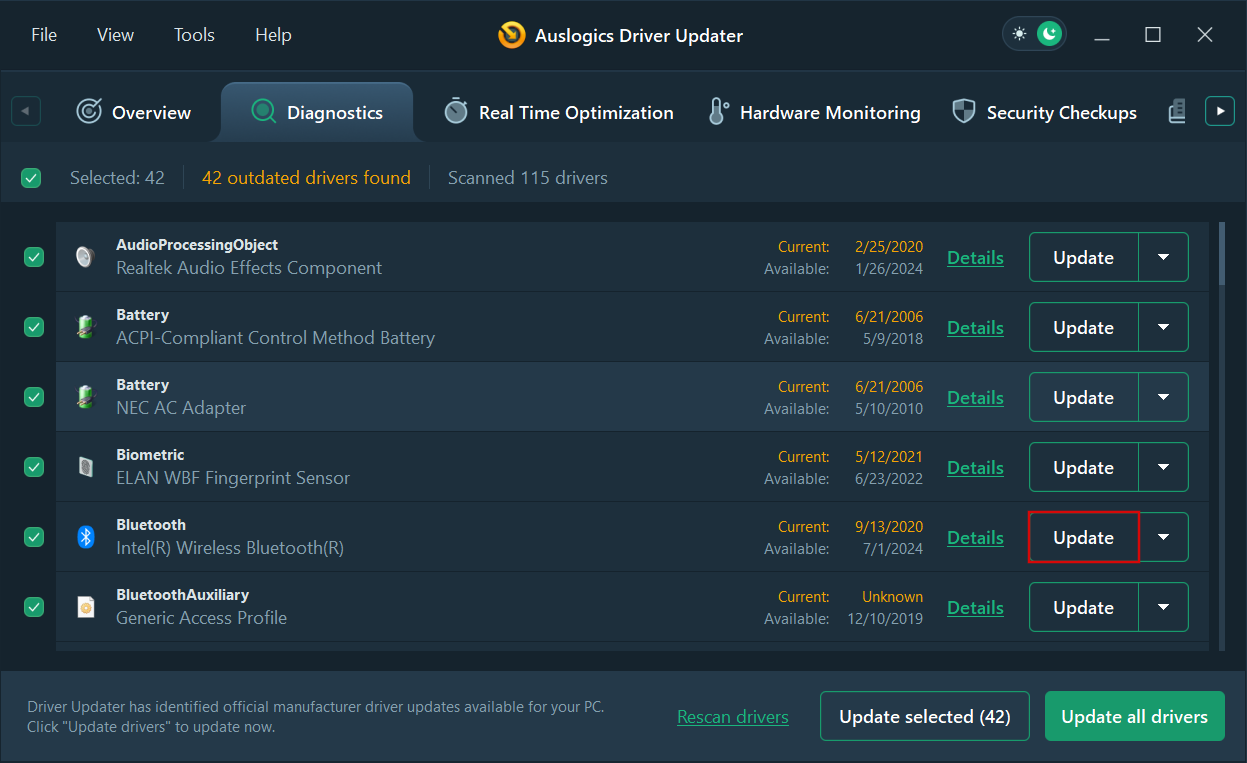Viewport: 1247px width, 763px height.
Task: Click the Biometric category name
Action: pos(150,455)
